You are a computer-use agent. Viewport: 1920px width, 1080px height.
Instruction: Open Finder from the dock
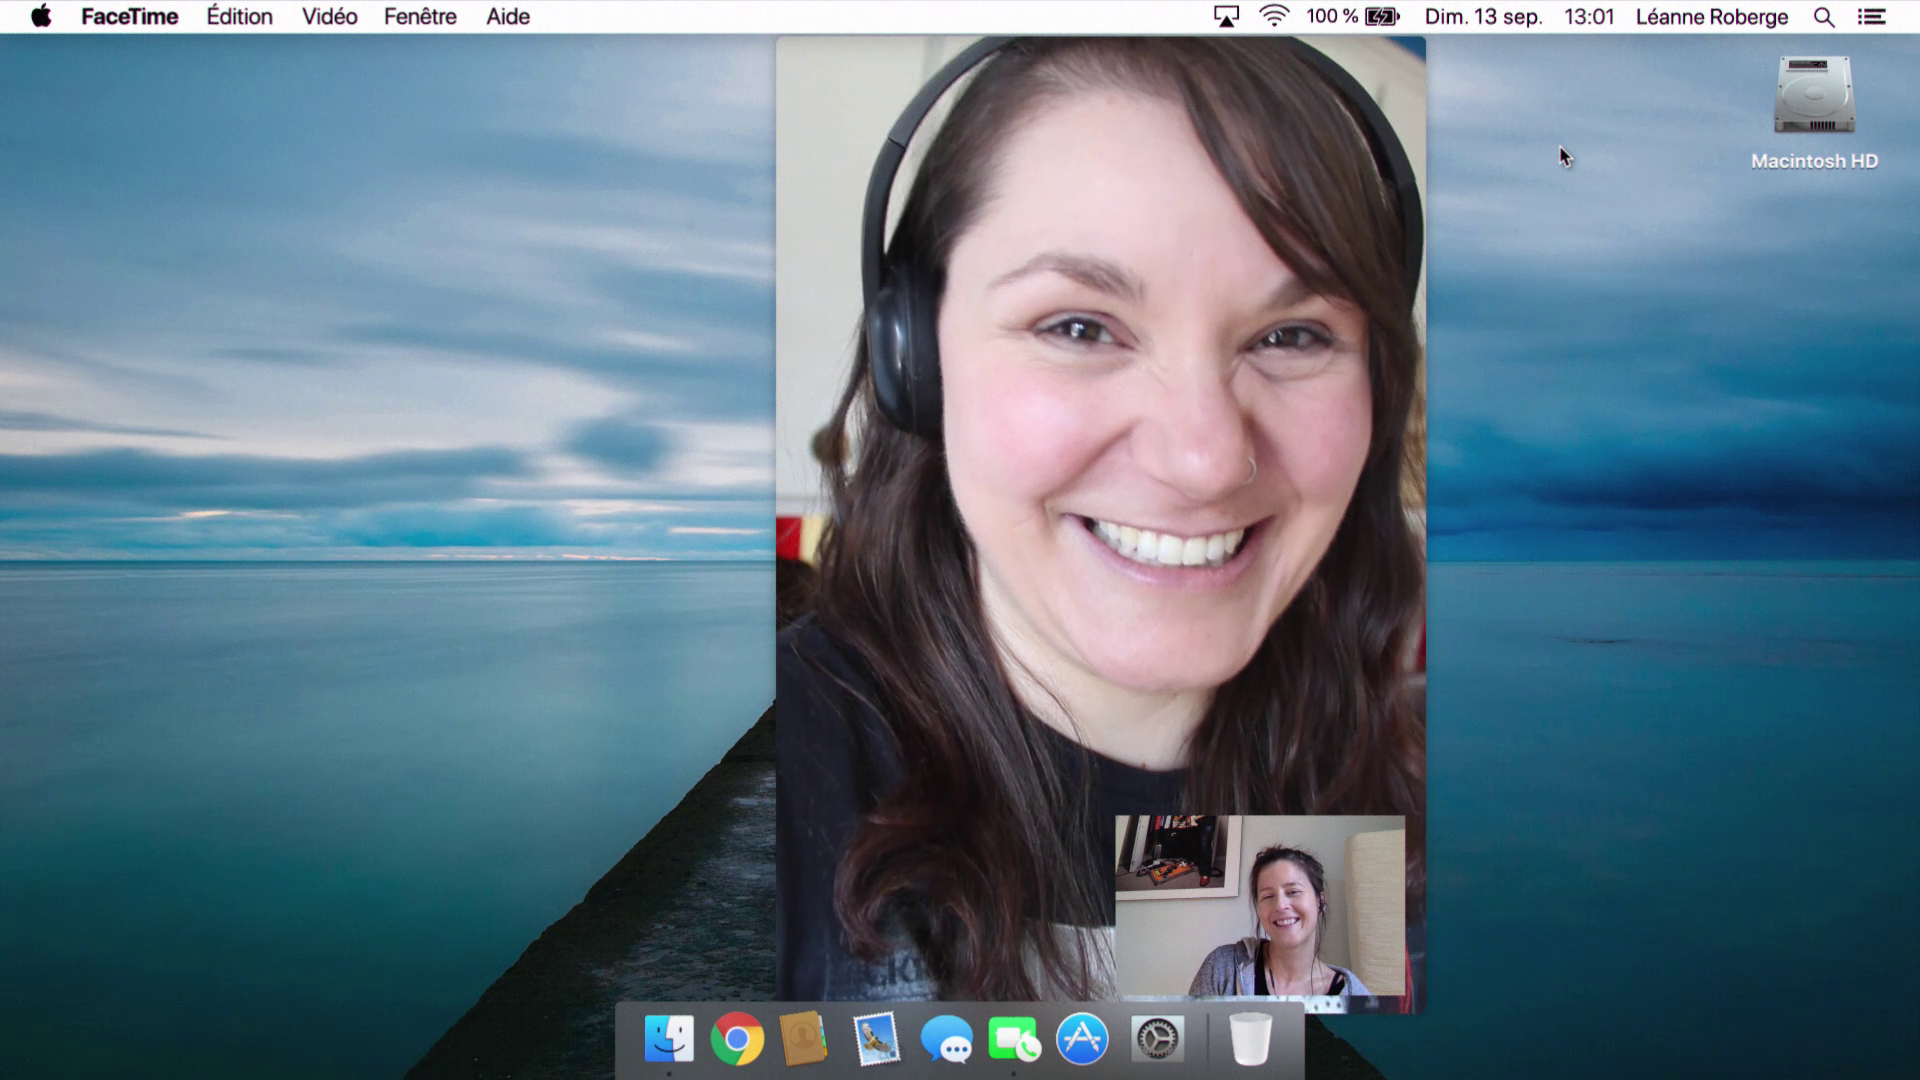tap(669, 1039)
